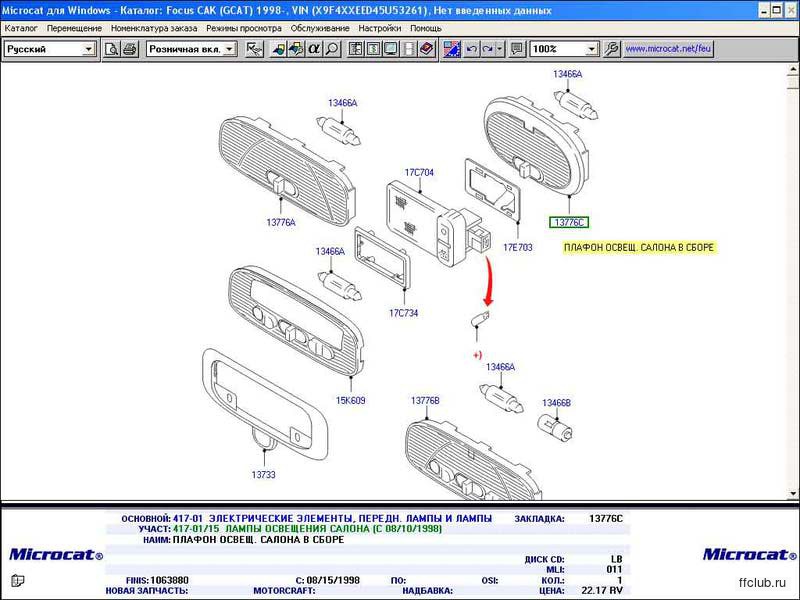Click the split-pane index view icon

356,49
